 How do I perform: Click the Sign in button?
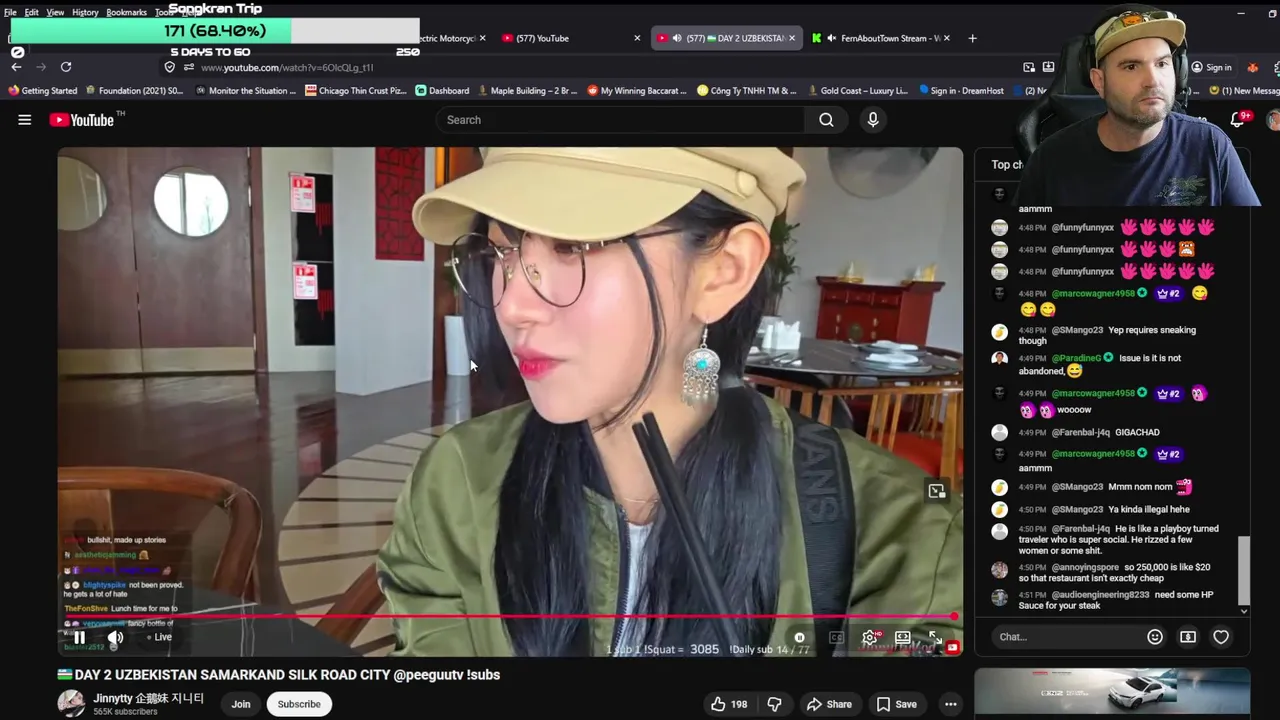pyautogui.click(x=1211, y=67)
